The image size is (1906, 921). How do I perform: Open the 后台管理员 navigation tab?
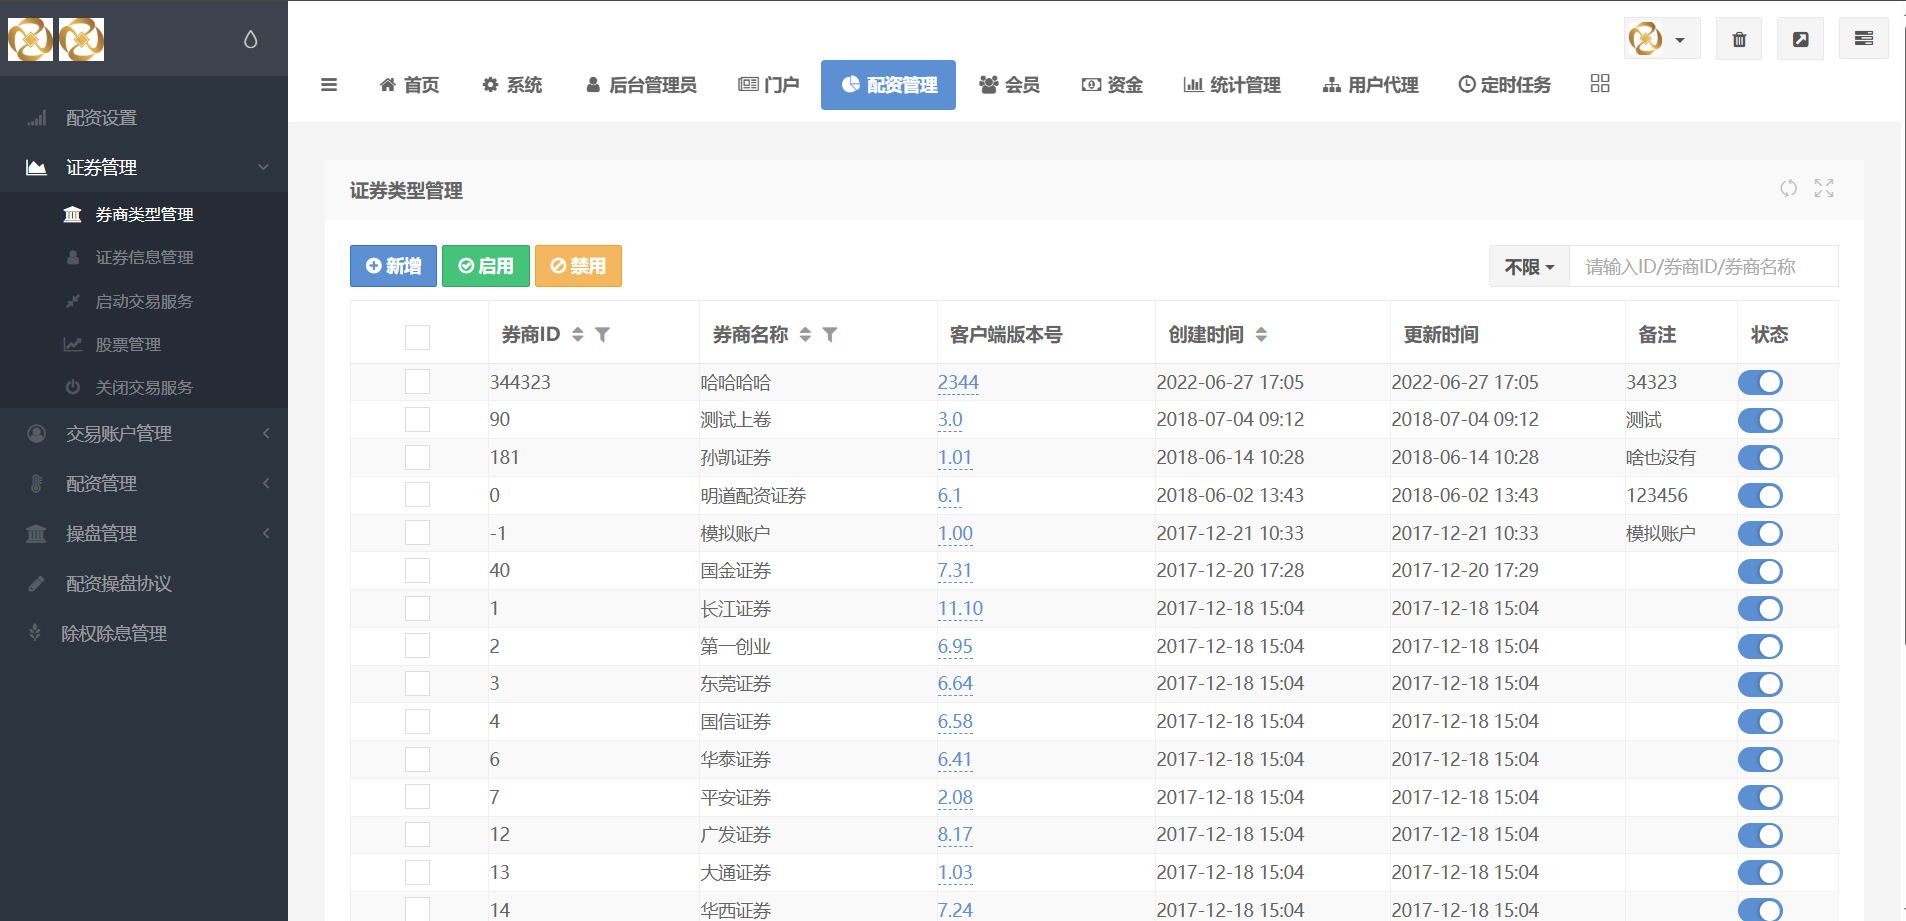(641, 85)
